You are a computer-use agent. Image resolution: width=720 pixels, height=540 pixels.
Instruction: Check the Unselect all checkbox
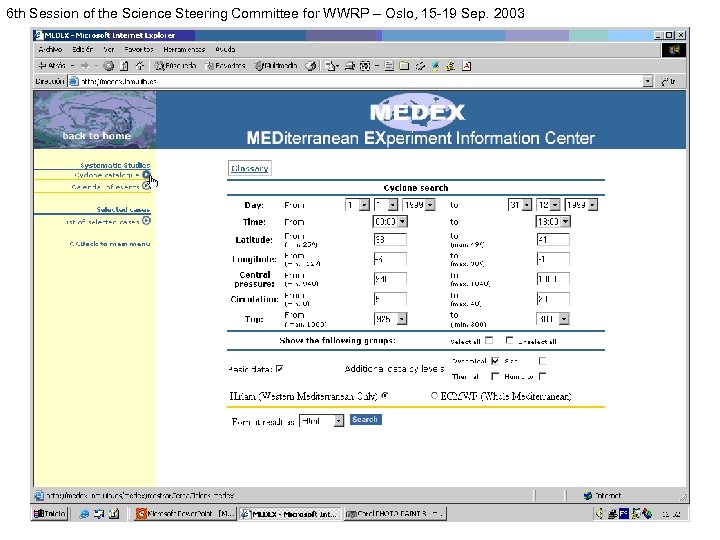click(509, 340)
